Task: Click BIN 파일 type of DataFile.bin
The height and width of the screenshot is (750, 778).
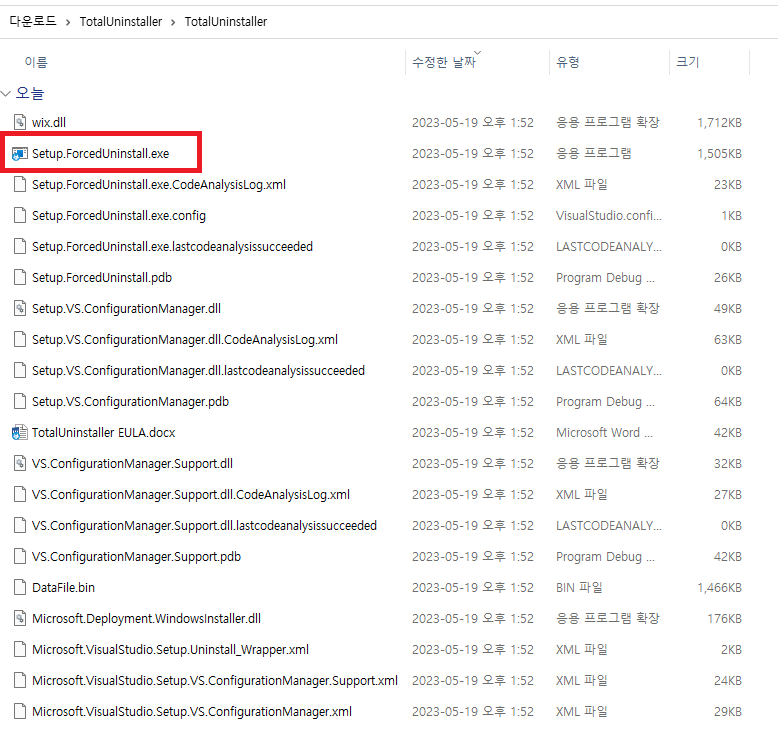Action: tap(579, 587)
